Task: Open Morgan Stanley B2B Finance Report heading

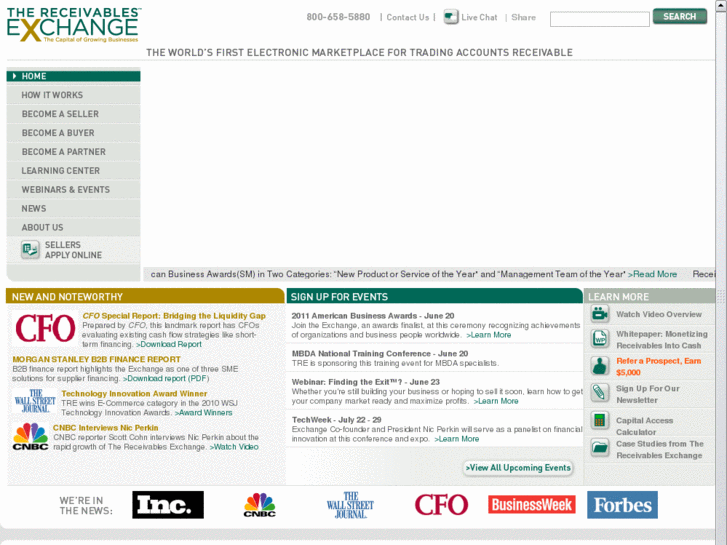Action: point(96,359)
